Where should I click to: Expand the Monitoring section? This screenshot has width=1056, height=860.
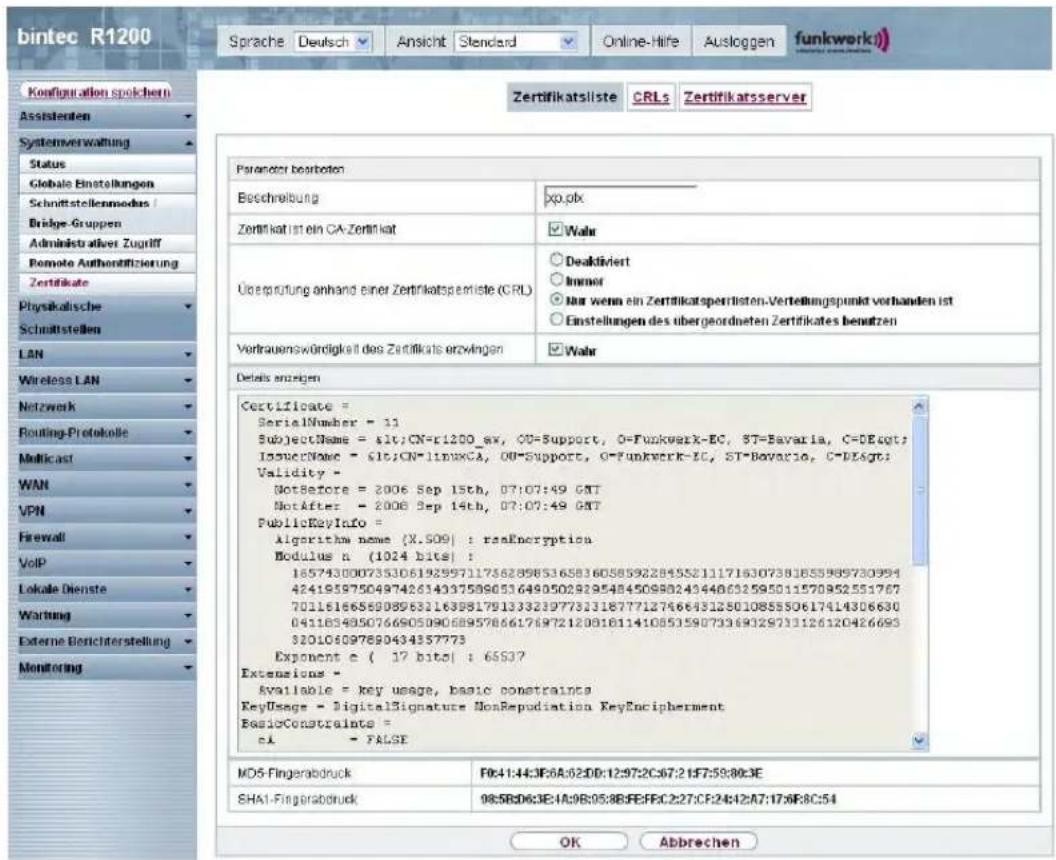tap(103, 668)
